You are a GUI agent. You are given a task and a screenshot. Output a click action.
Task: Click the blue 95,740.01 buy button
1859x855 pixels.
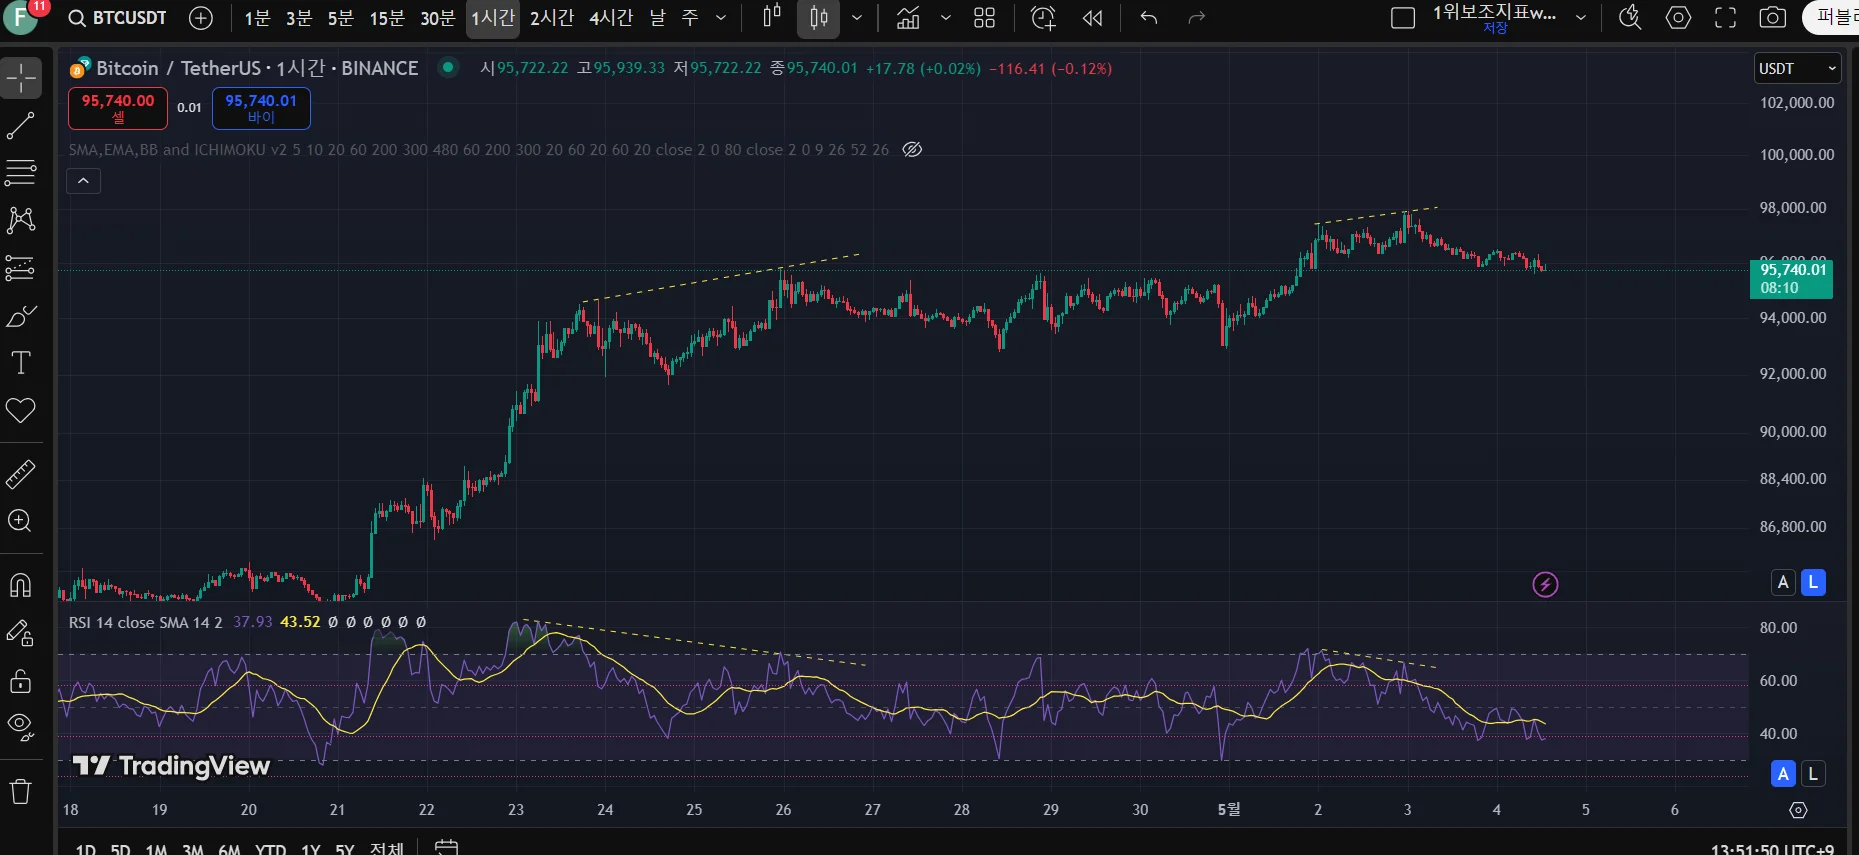[261, 108]
